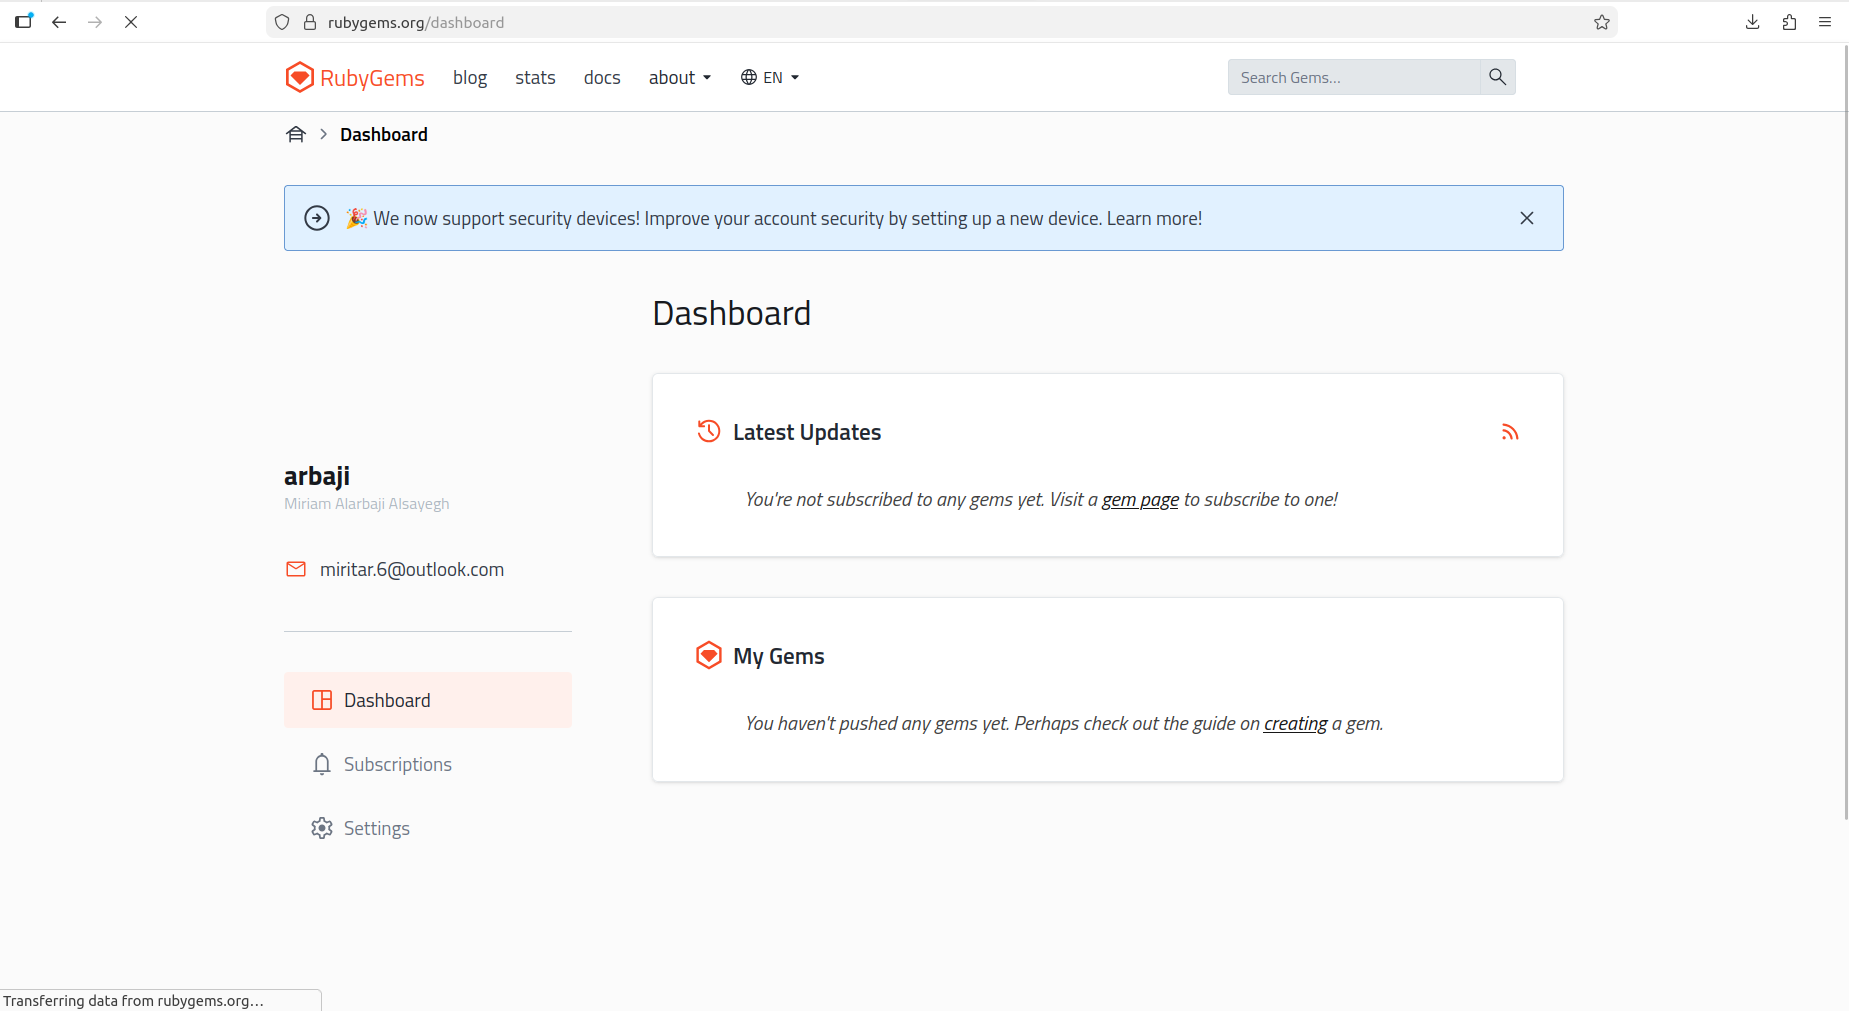Screen dimensions: 1849x1011
Task: Open the EN language selector
Action: click(x=769, y=77)
